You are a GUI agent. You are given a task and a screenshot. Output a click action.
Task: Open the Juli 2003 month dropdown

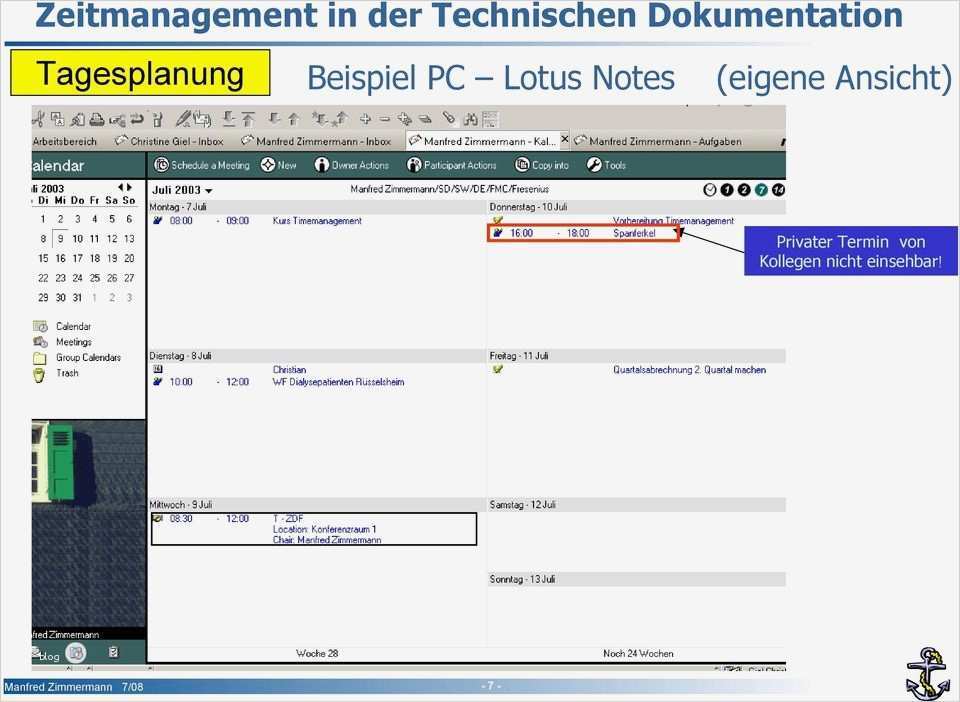pyautogui.click(x=182, y=190)
